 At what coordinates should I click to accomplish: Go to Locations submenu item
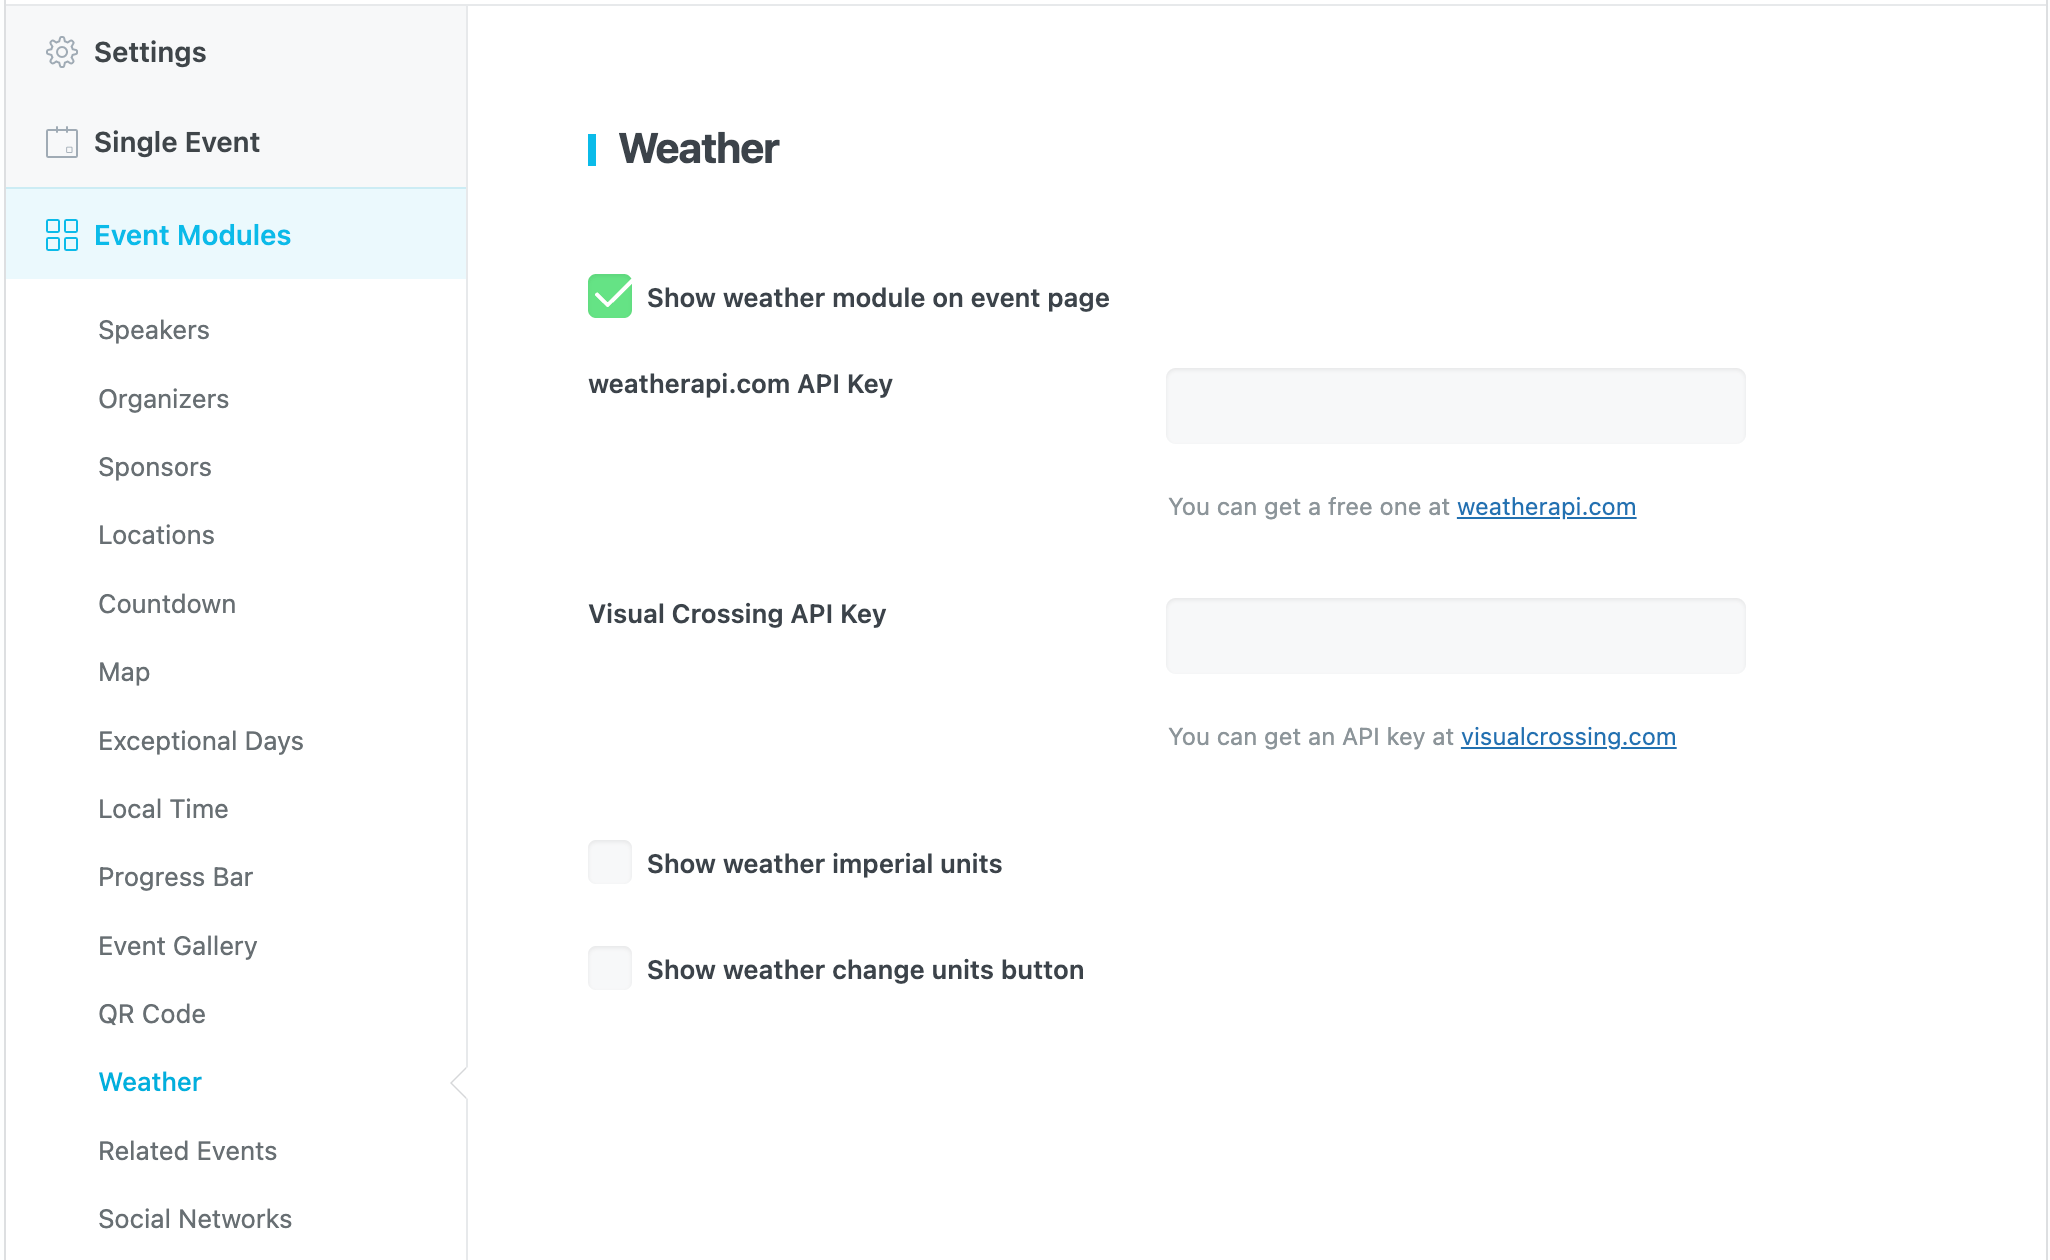pos(157,535)
